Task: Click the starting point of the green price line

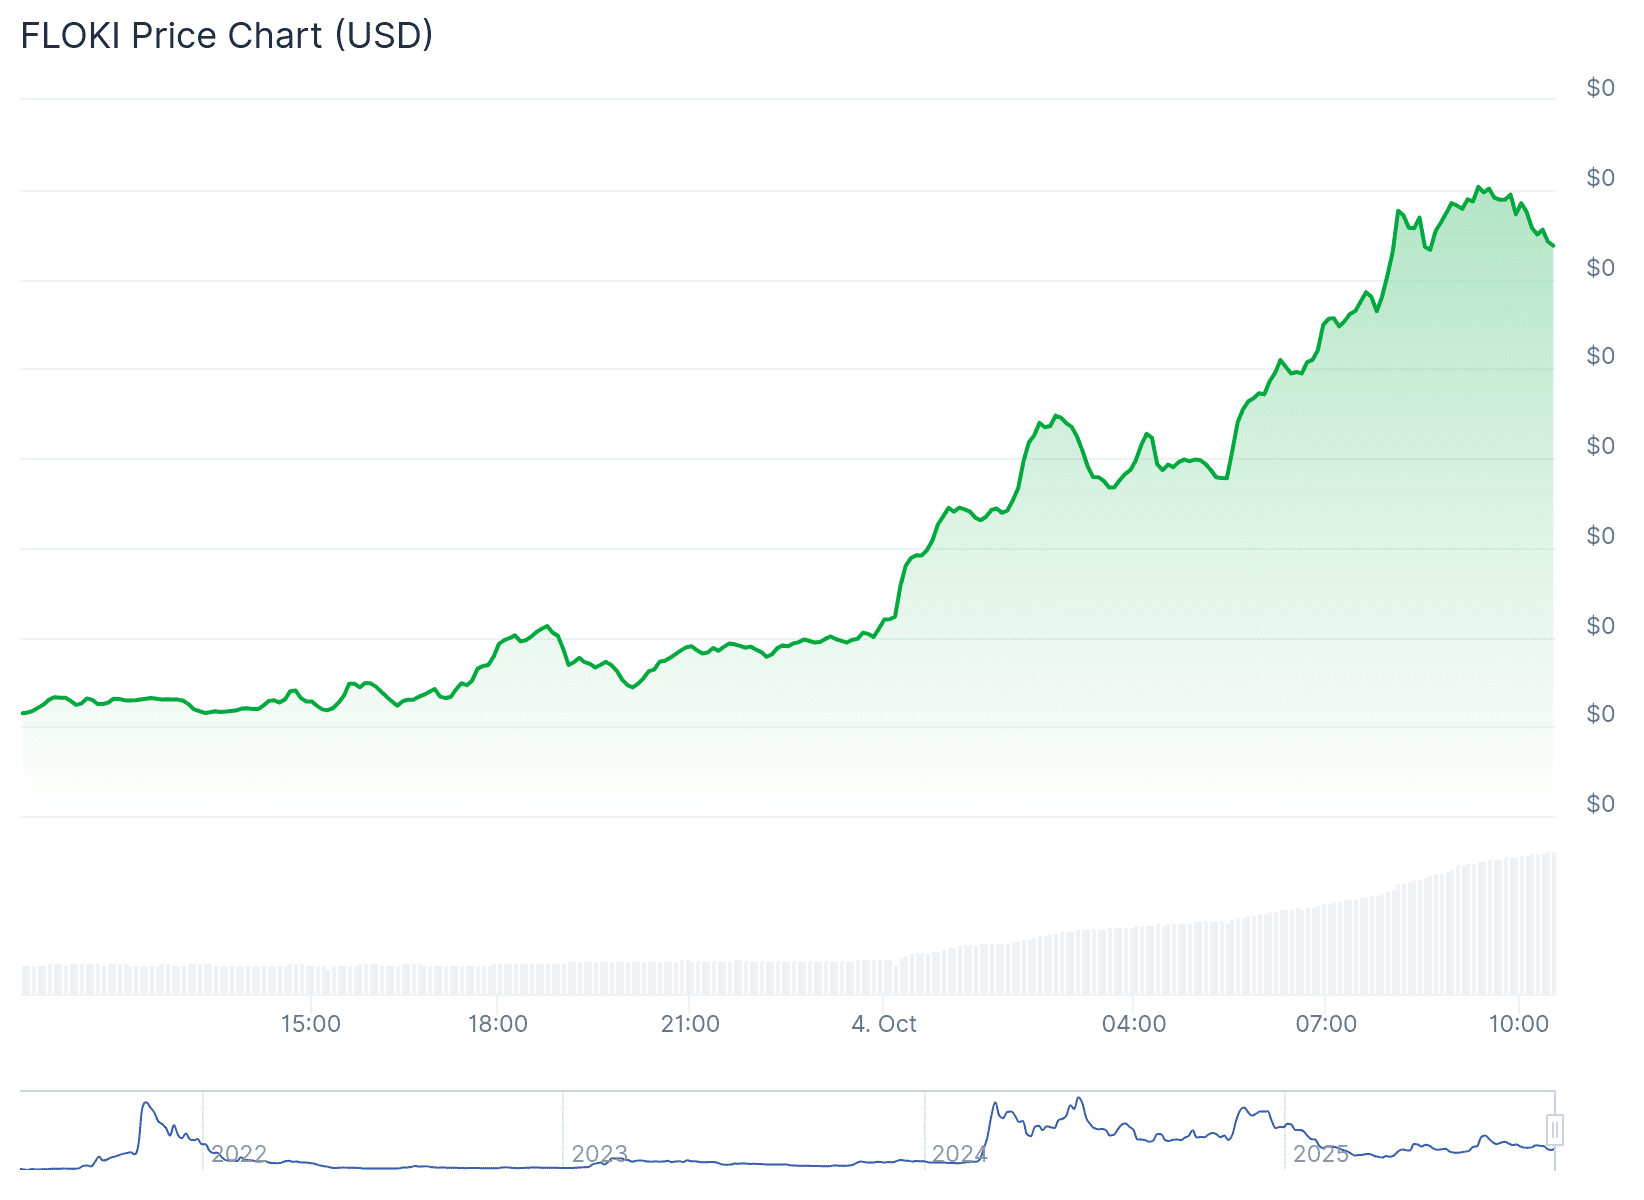Action: 22,713
